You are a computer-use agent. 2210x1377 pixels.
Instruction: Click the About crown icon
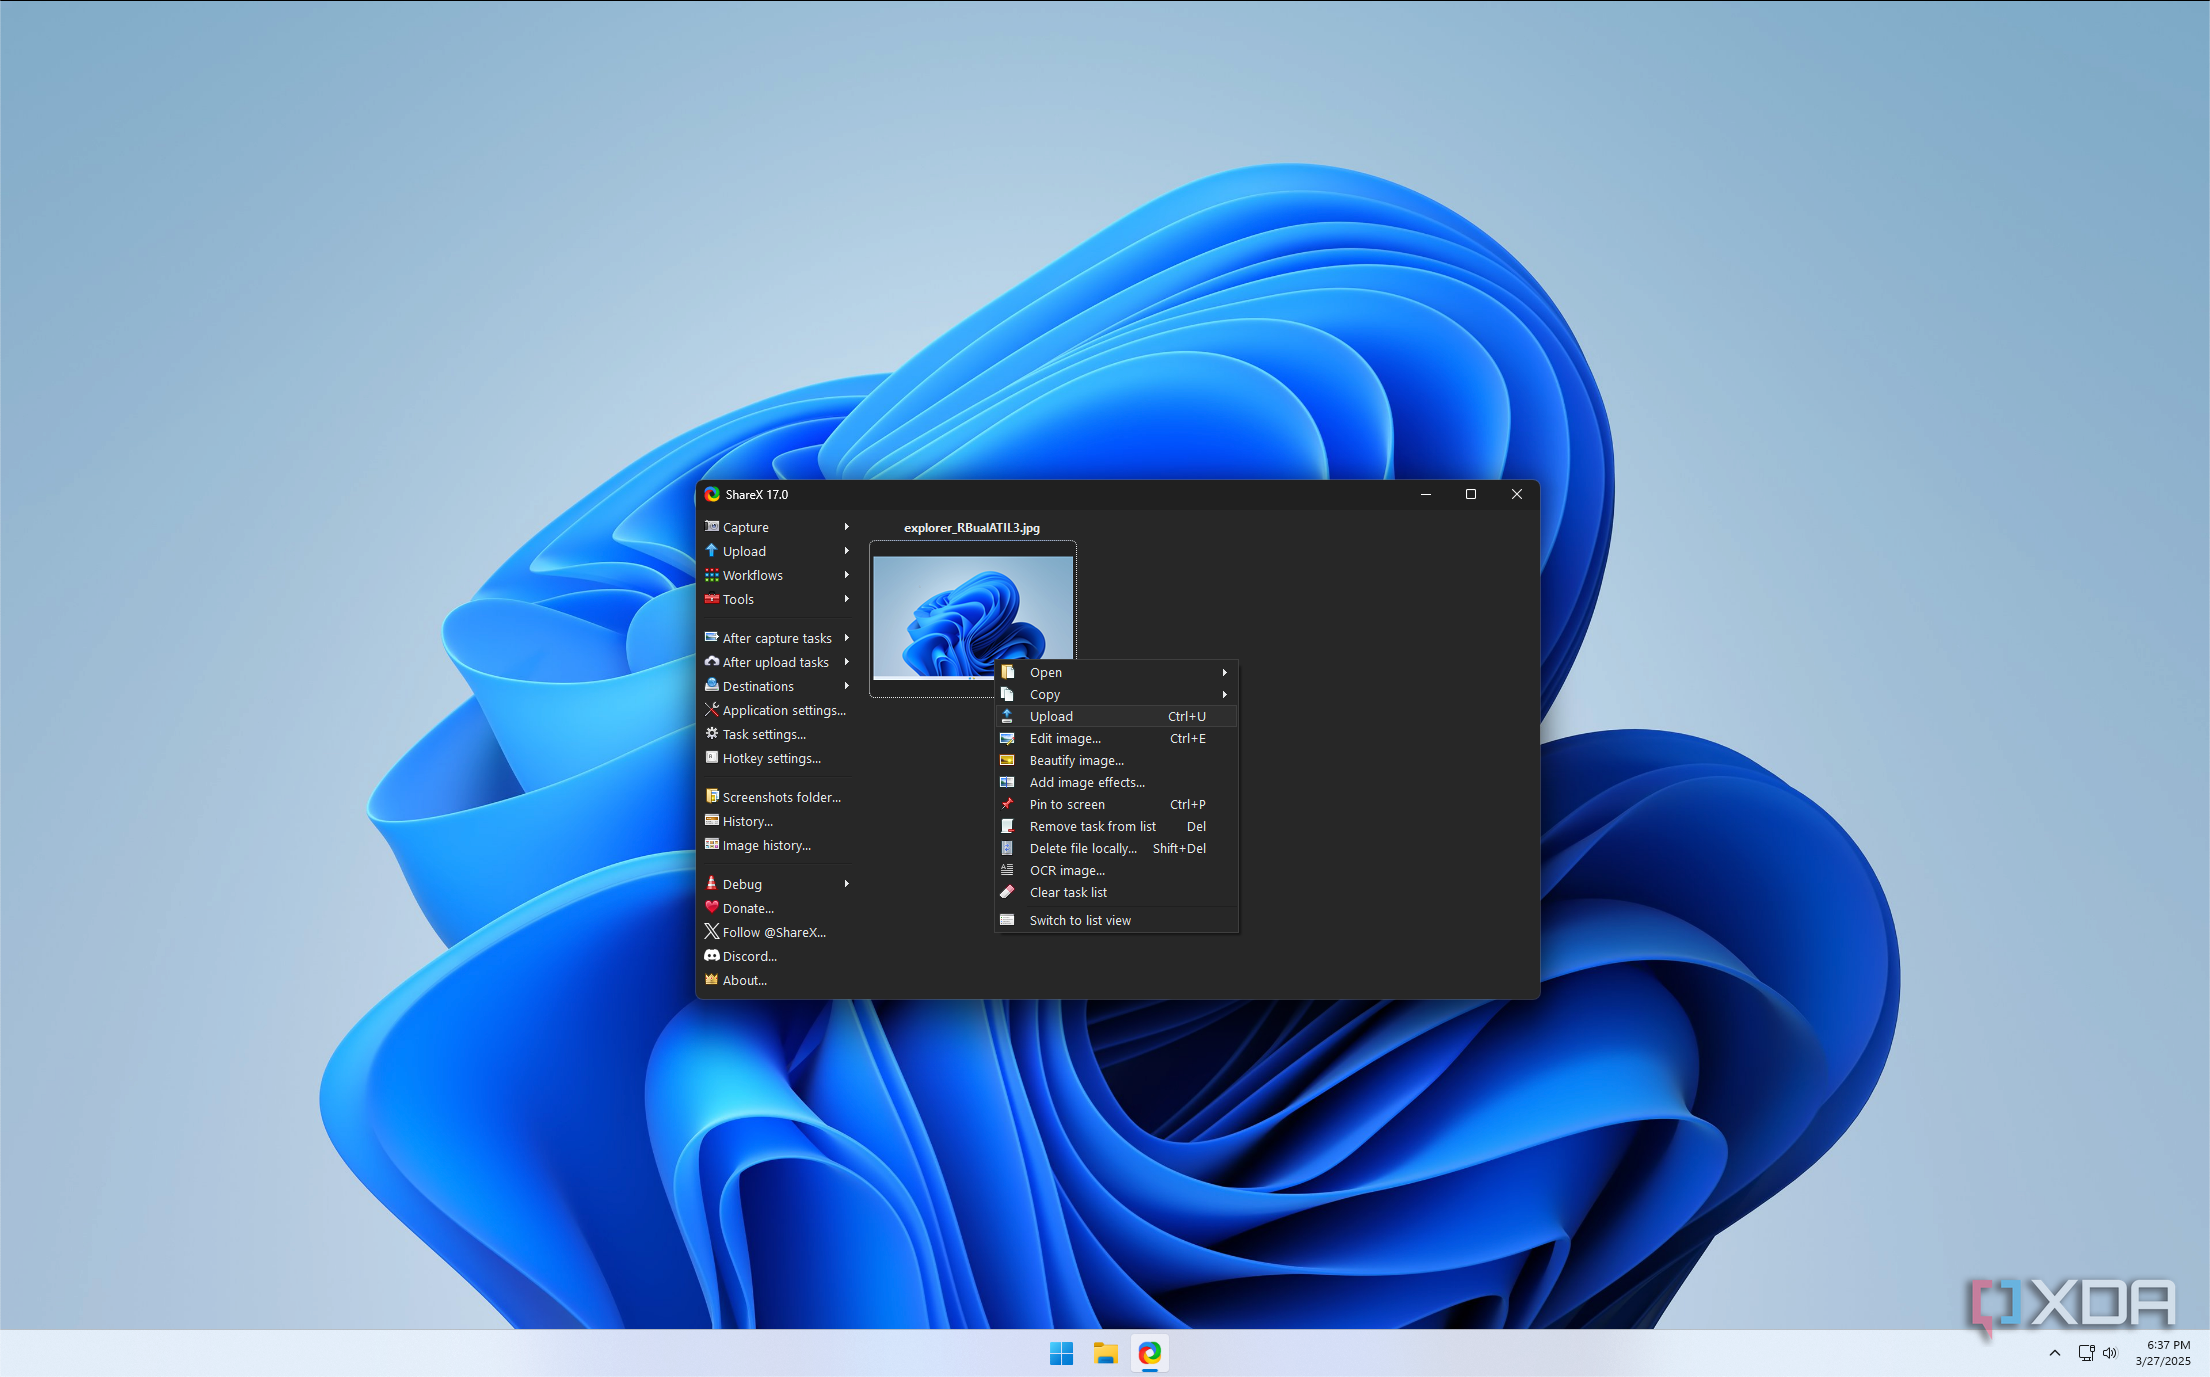pyautogui.click(x=712, y=980)
